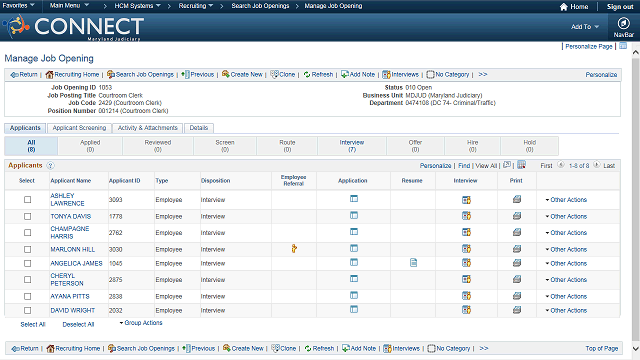Print Angelica James's application
The height and width of the screenshot is (360, 640).
click(x=517, y=263)
